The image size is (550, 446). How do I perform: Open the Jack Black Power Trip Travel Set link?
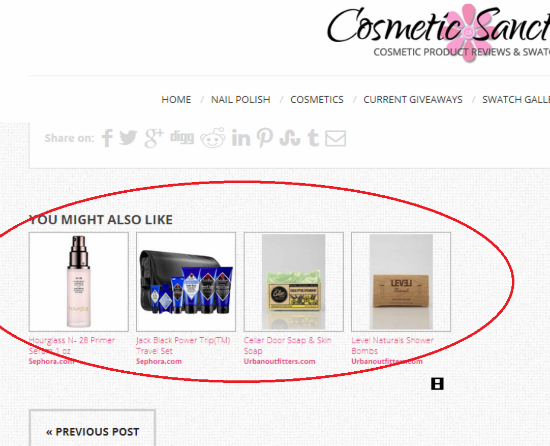pos(183,345)
